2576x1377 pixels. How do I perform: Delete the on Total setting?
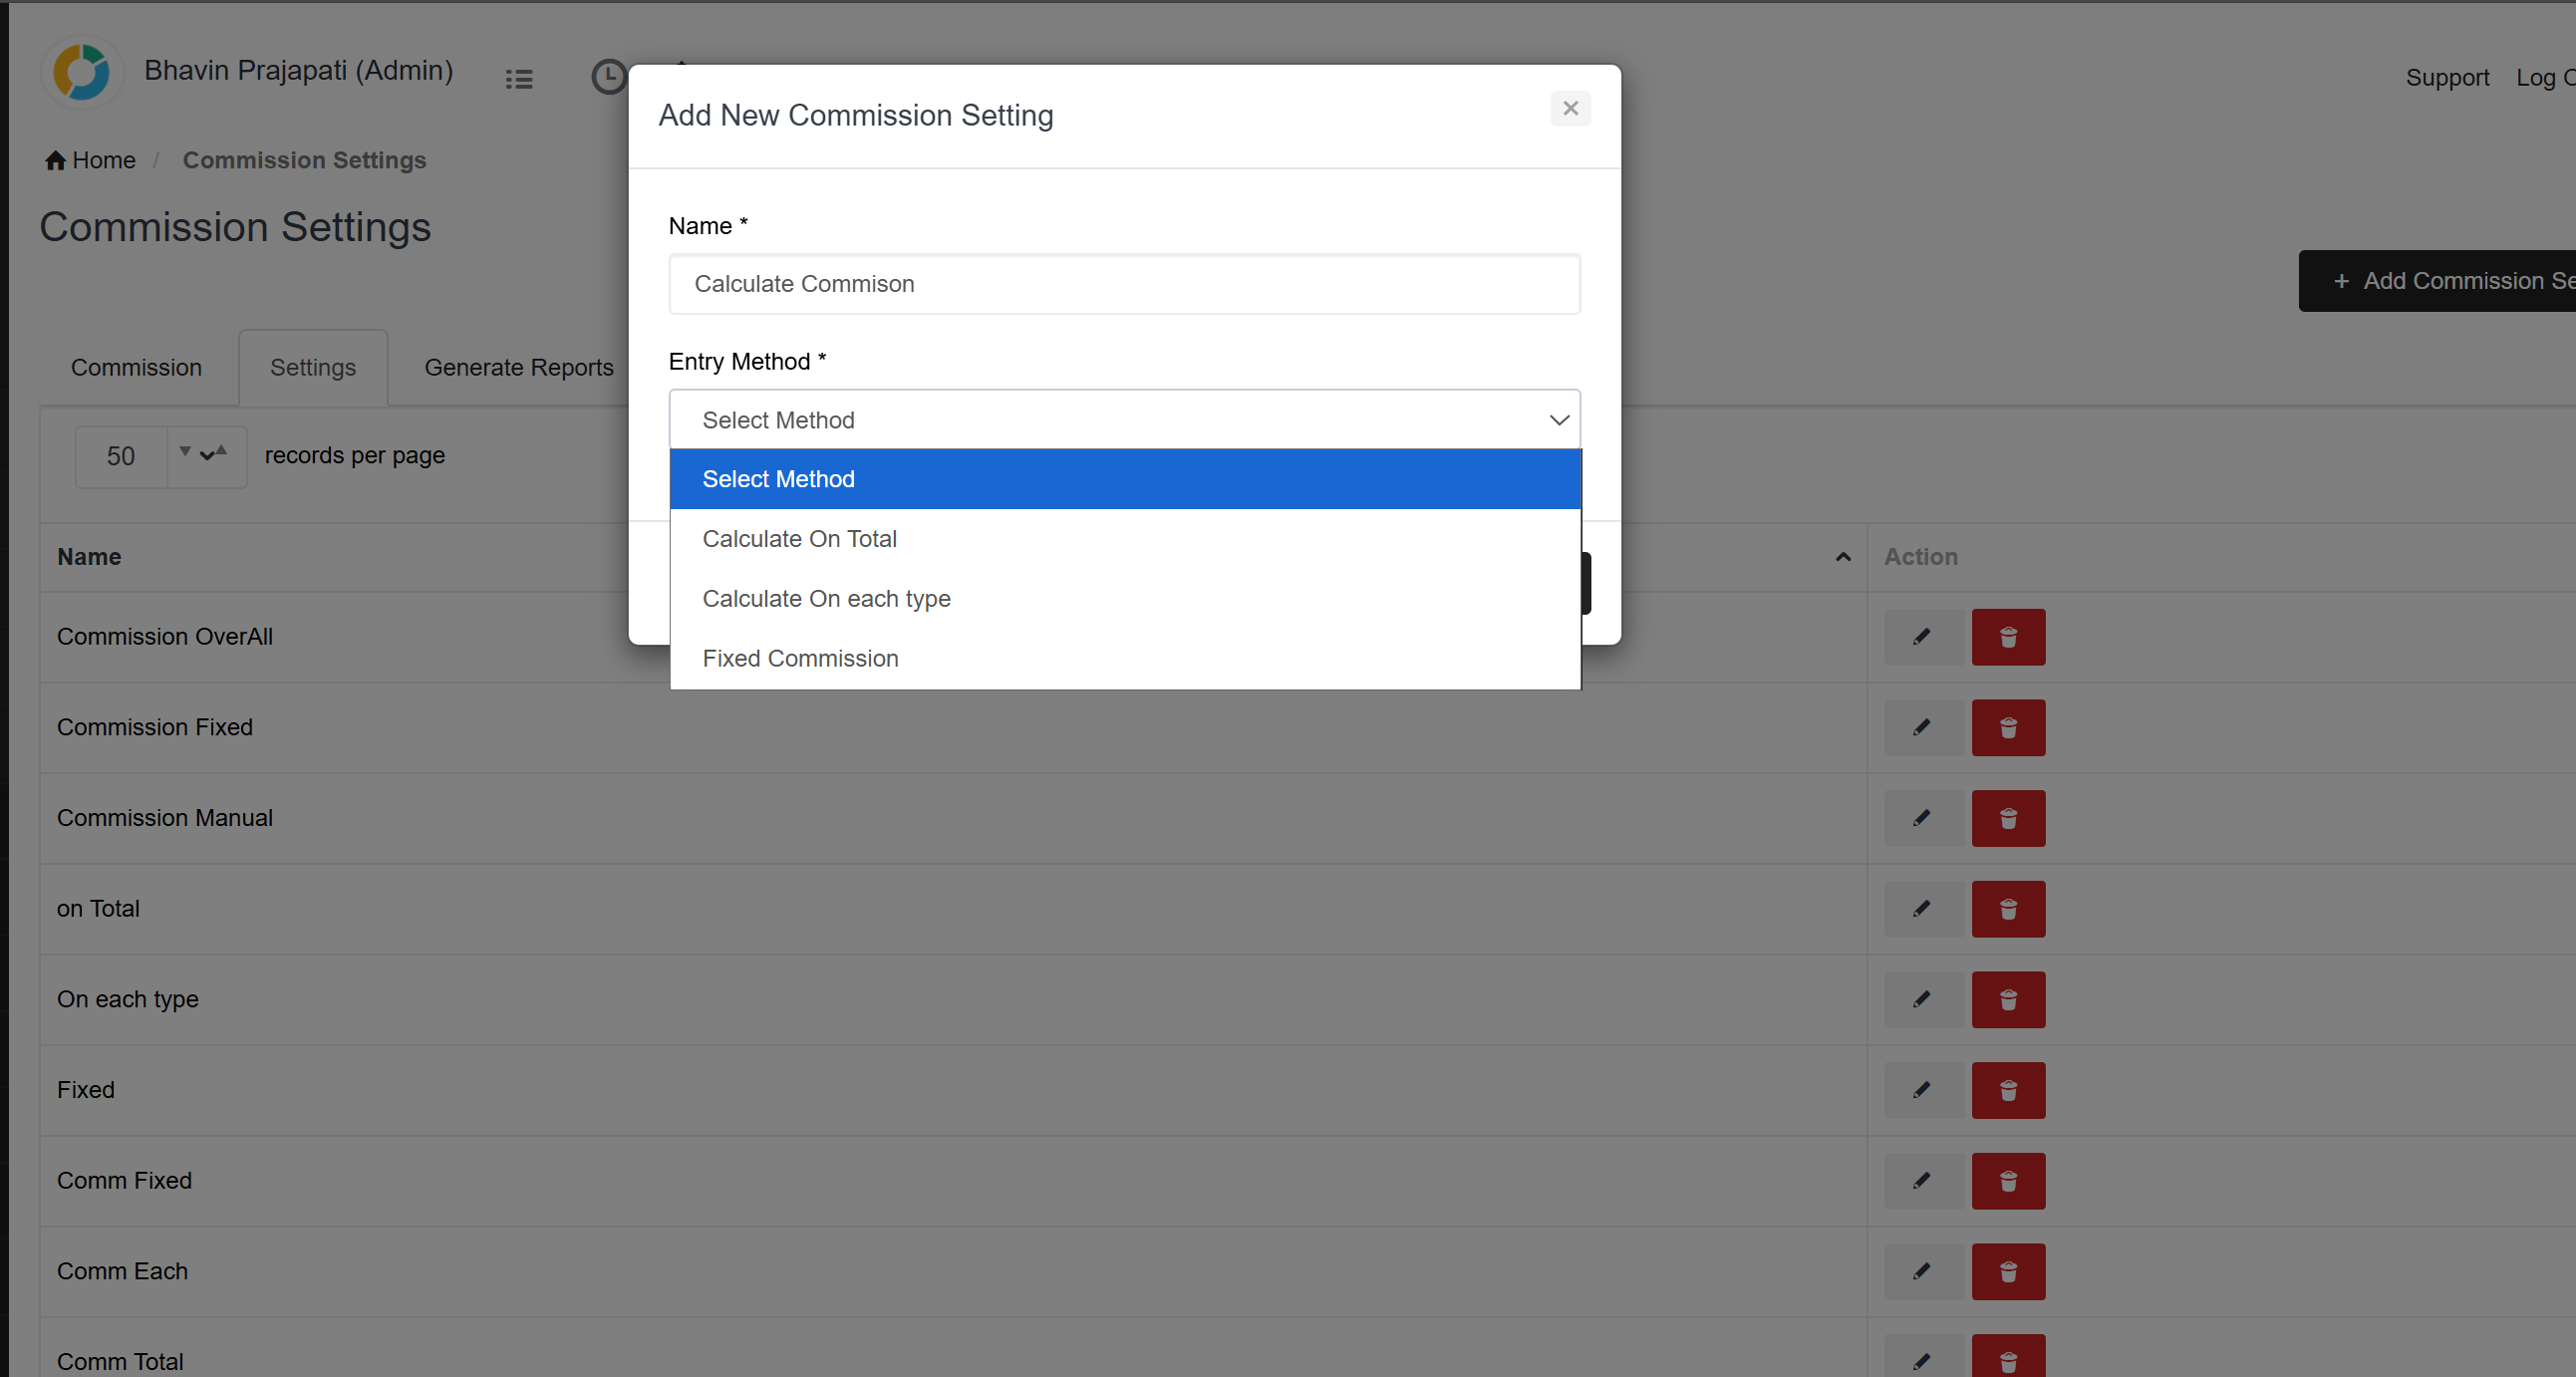[2007, 909]
